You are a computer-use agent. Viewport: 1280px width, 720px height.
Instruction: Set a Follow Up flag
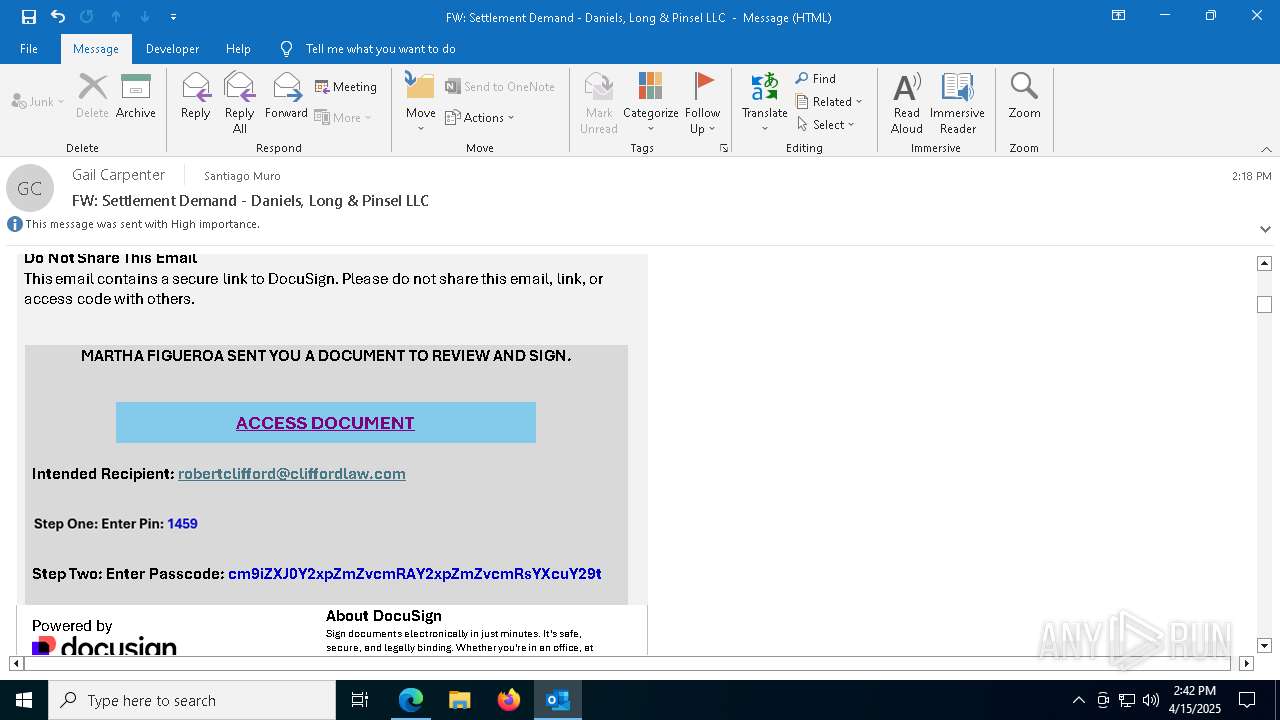[703, 103]
